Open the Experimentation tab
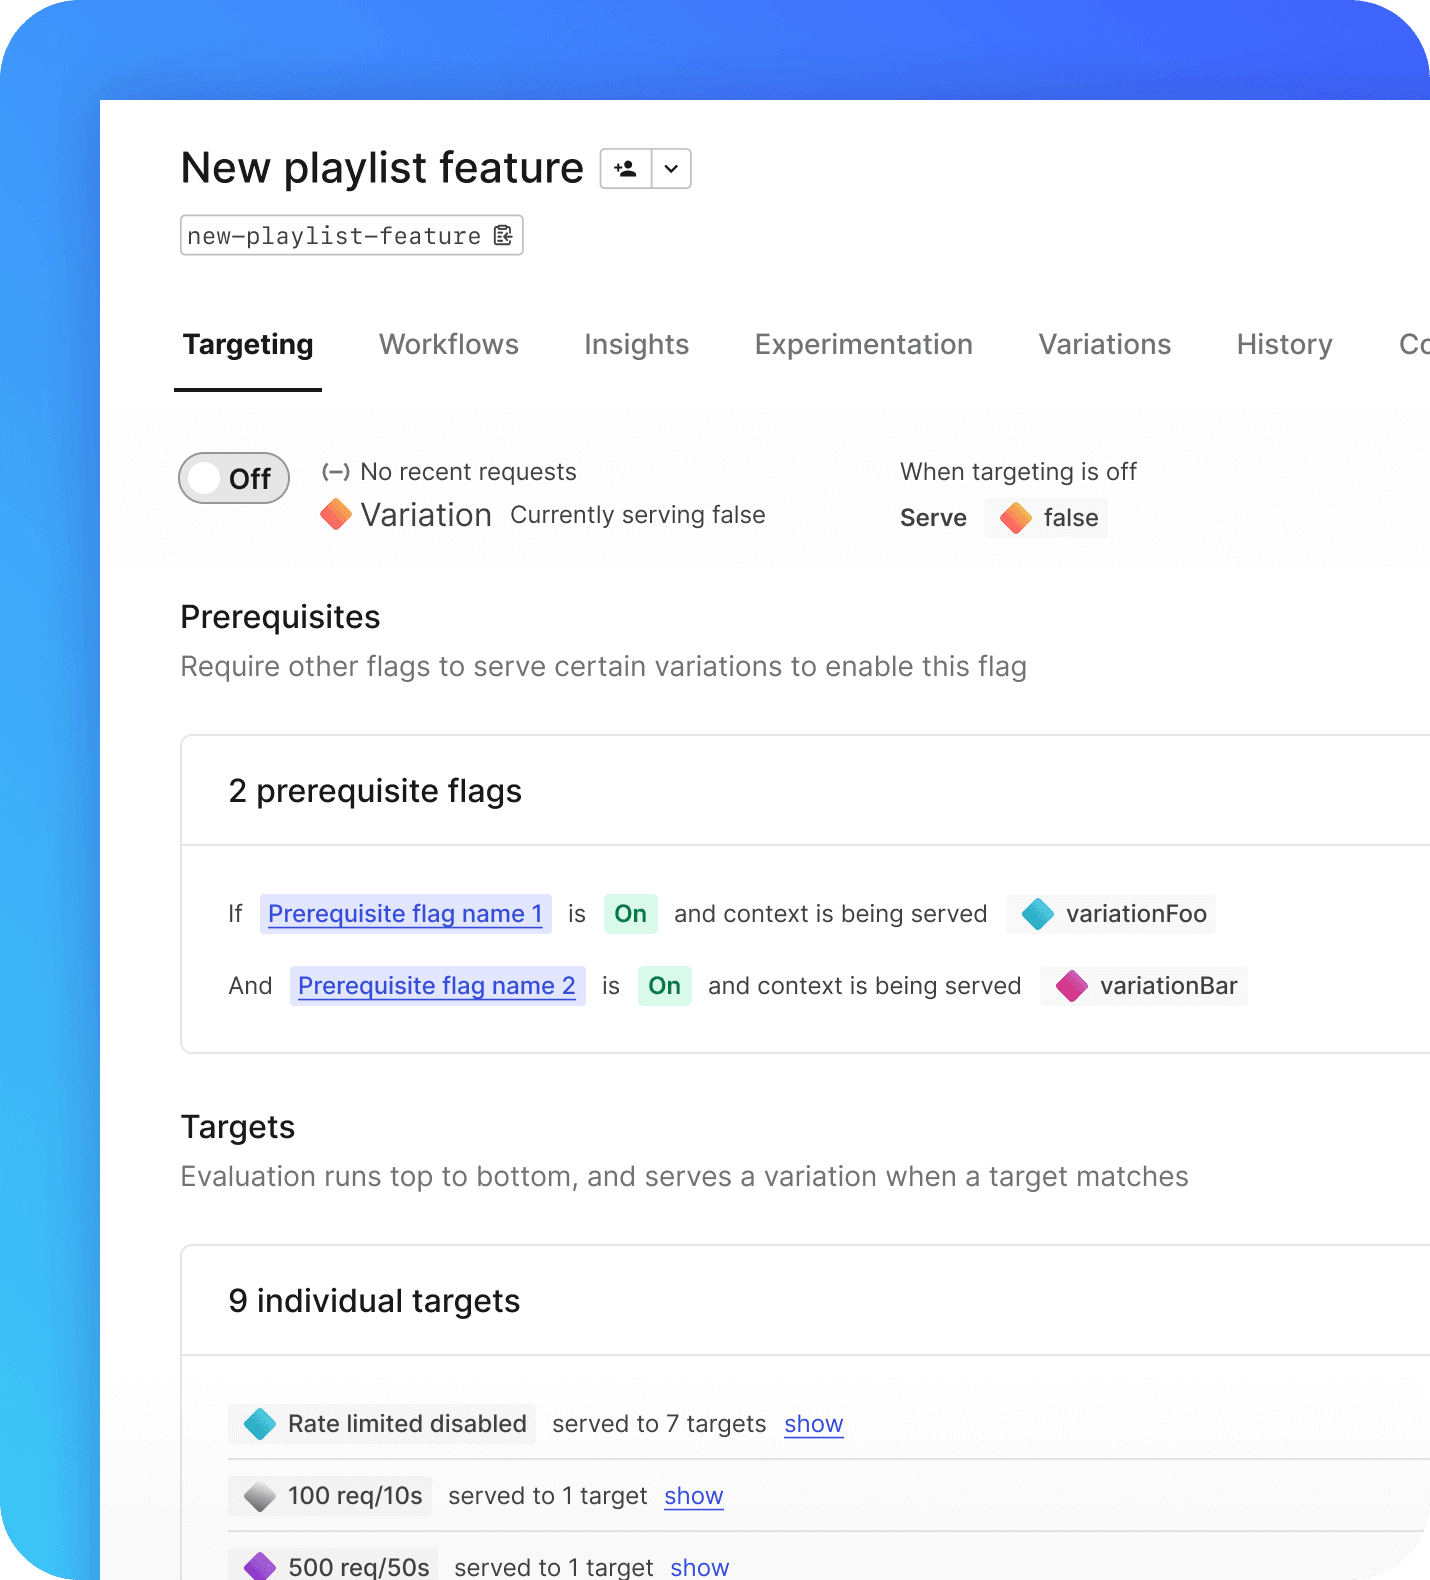 (x=864, y=344)
